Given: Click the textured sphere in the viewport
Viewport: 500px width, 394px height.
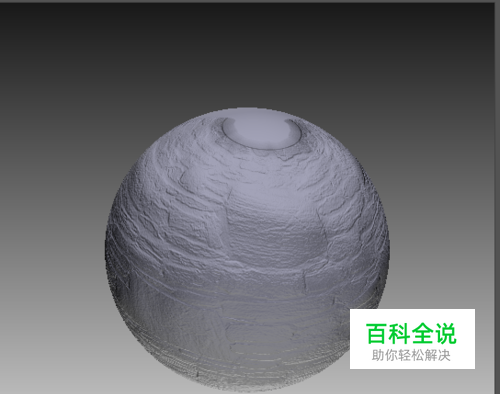Looking at the screenshot, I should coord(247,249).
